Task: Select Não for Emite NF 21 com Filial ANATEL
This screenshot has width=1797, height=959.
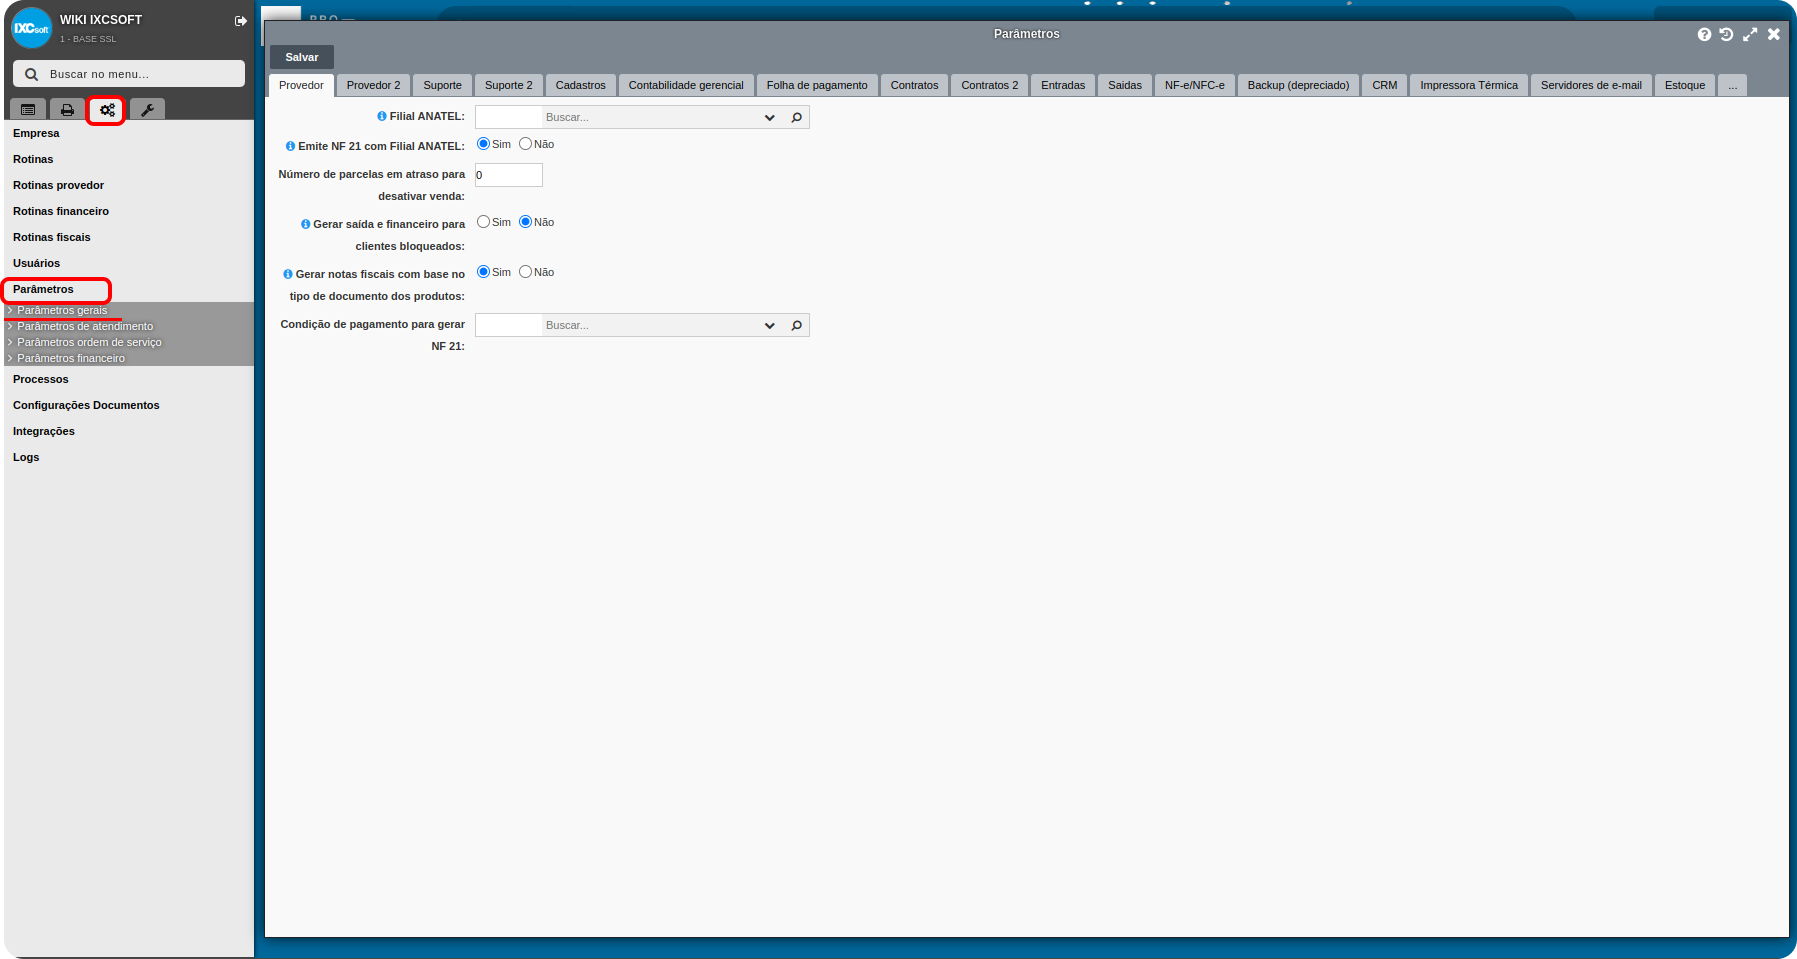Action: click(x=525, y=144)
